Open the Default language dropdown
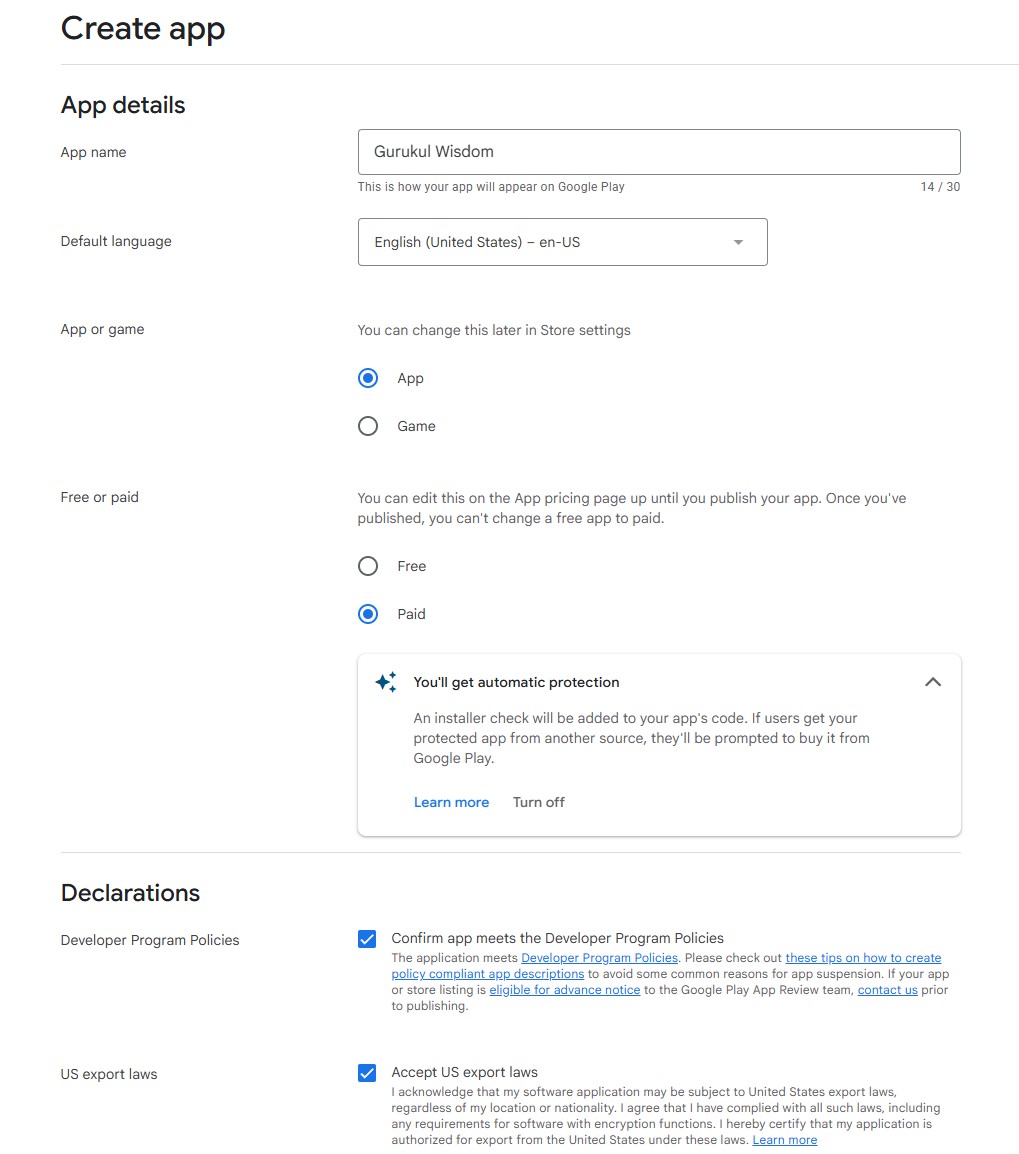This screenshot has height=1154, width=1019. 562,242
